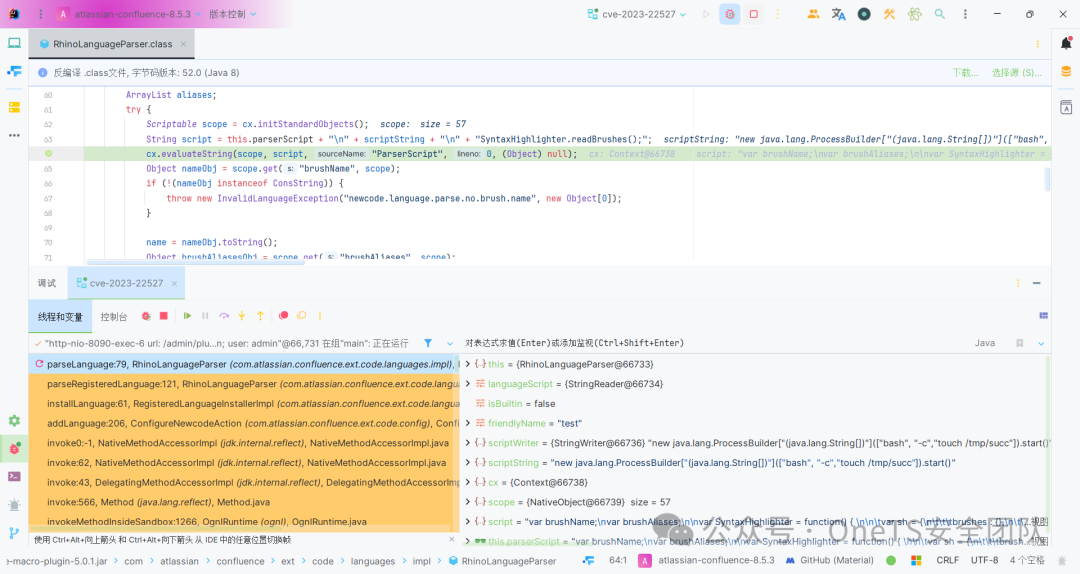Screen dimensions: 1080x574
Task: Switch to 线程和变量 threads and variables tab
Action: coord(60,316)
